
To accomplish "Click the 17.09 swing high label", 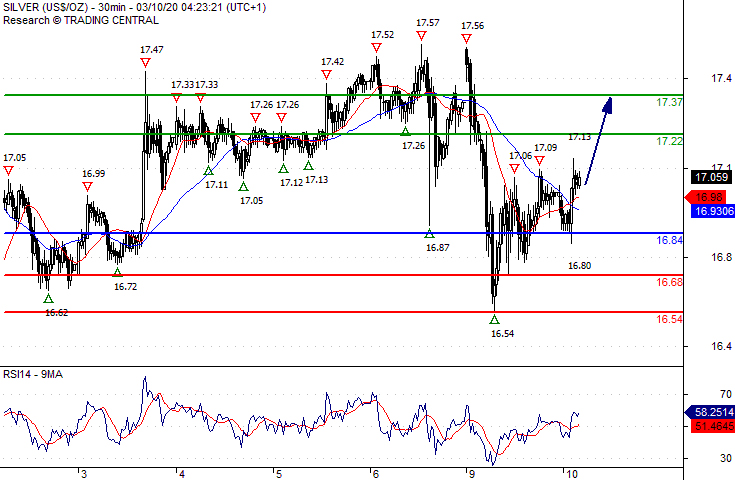I will tap(546, 148).
